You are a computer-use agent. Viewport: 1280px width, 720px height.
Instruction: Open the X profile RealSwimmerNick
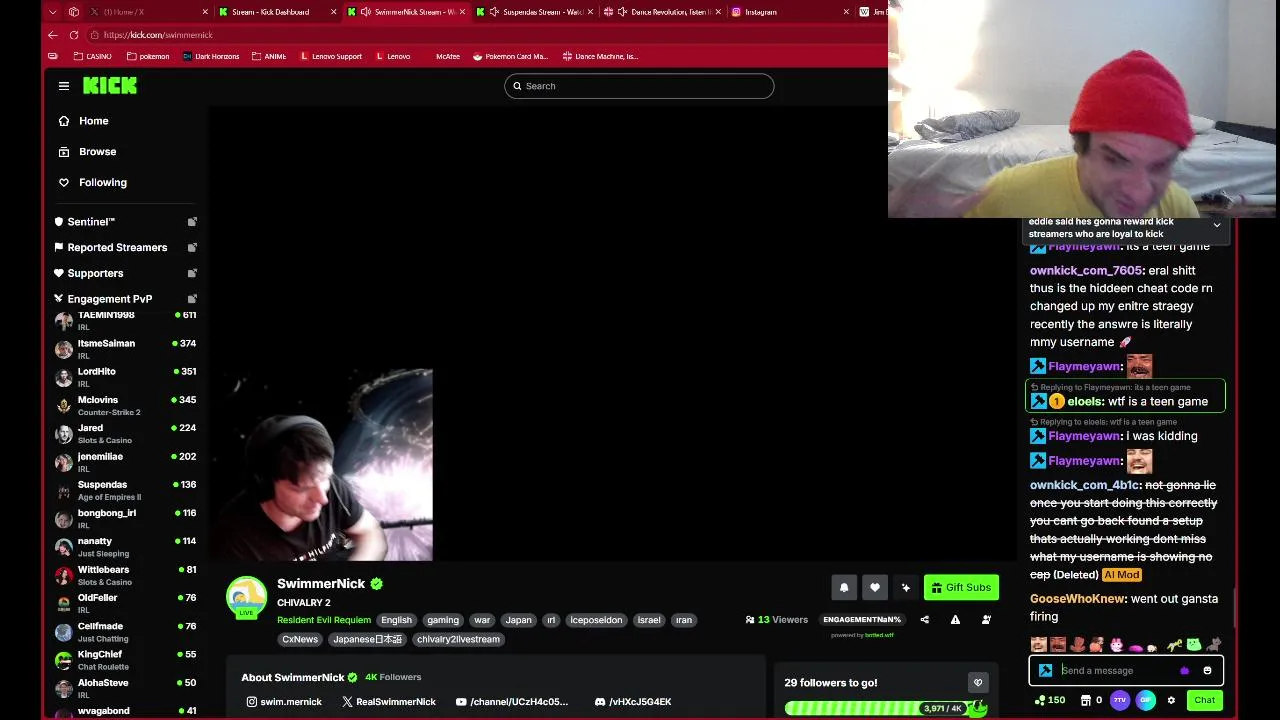tap(389, 702)
